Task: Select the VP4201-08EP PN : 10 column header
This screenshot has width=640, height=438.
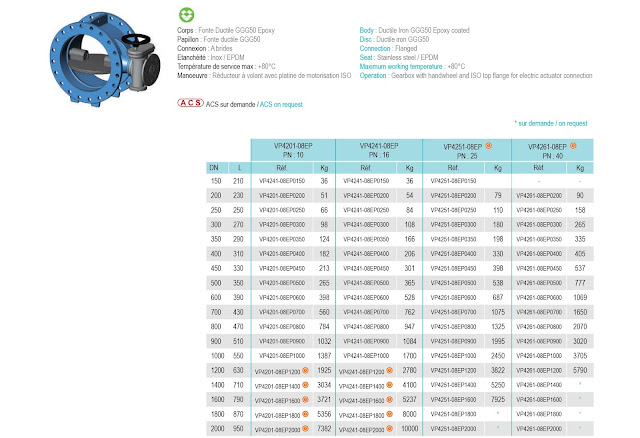Action: [x=293, y=150]
